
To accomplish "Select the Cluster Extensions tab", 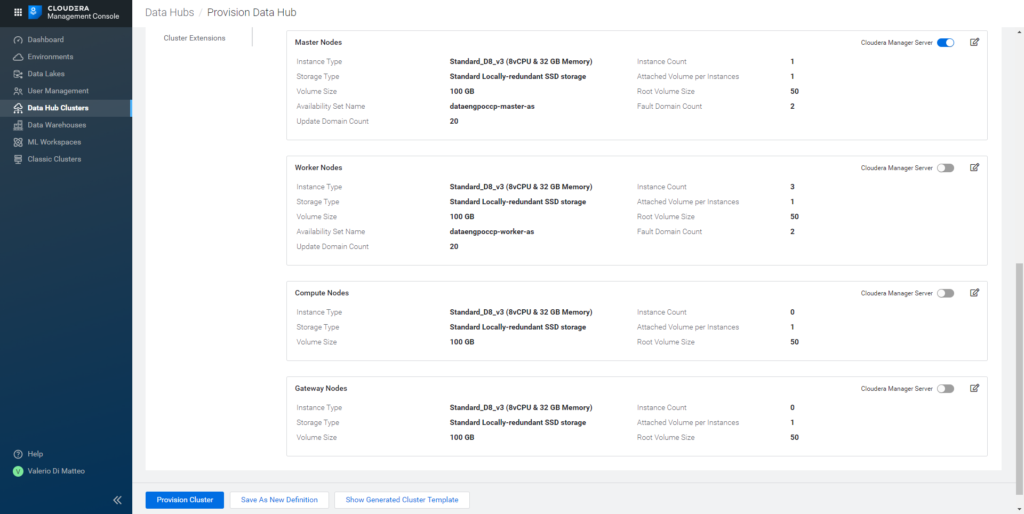I will 195,38.
